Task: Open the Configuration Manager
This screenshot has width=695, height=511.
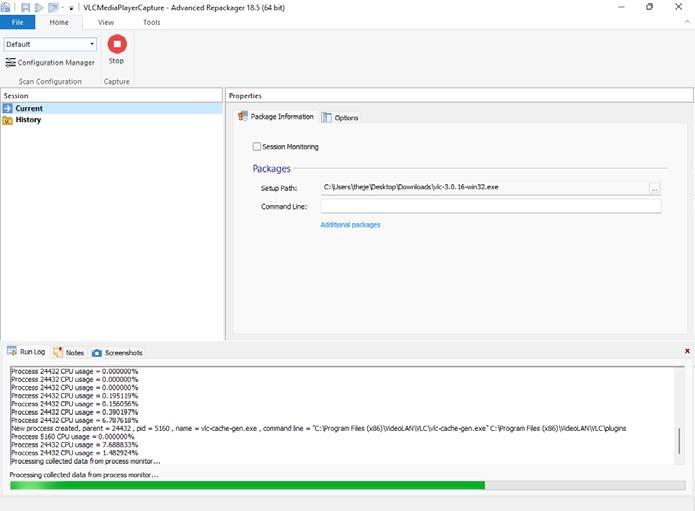Action: click(50, 63)
